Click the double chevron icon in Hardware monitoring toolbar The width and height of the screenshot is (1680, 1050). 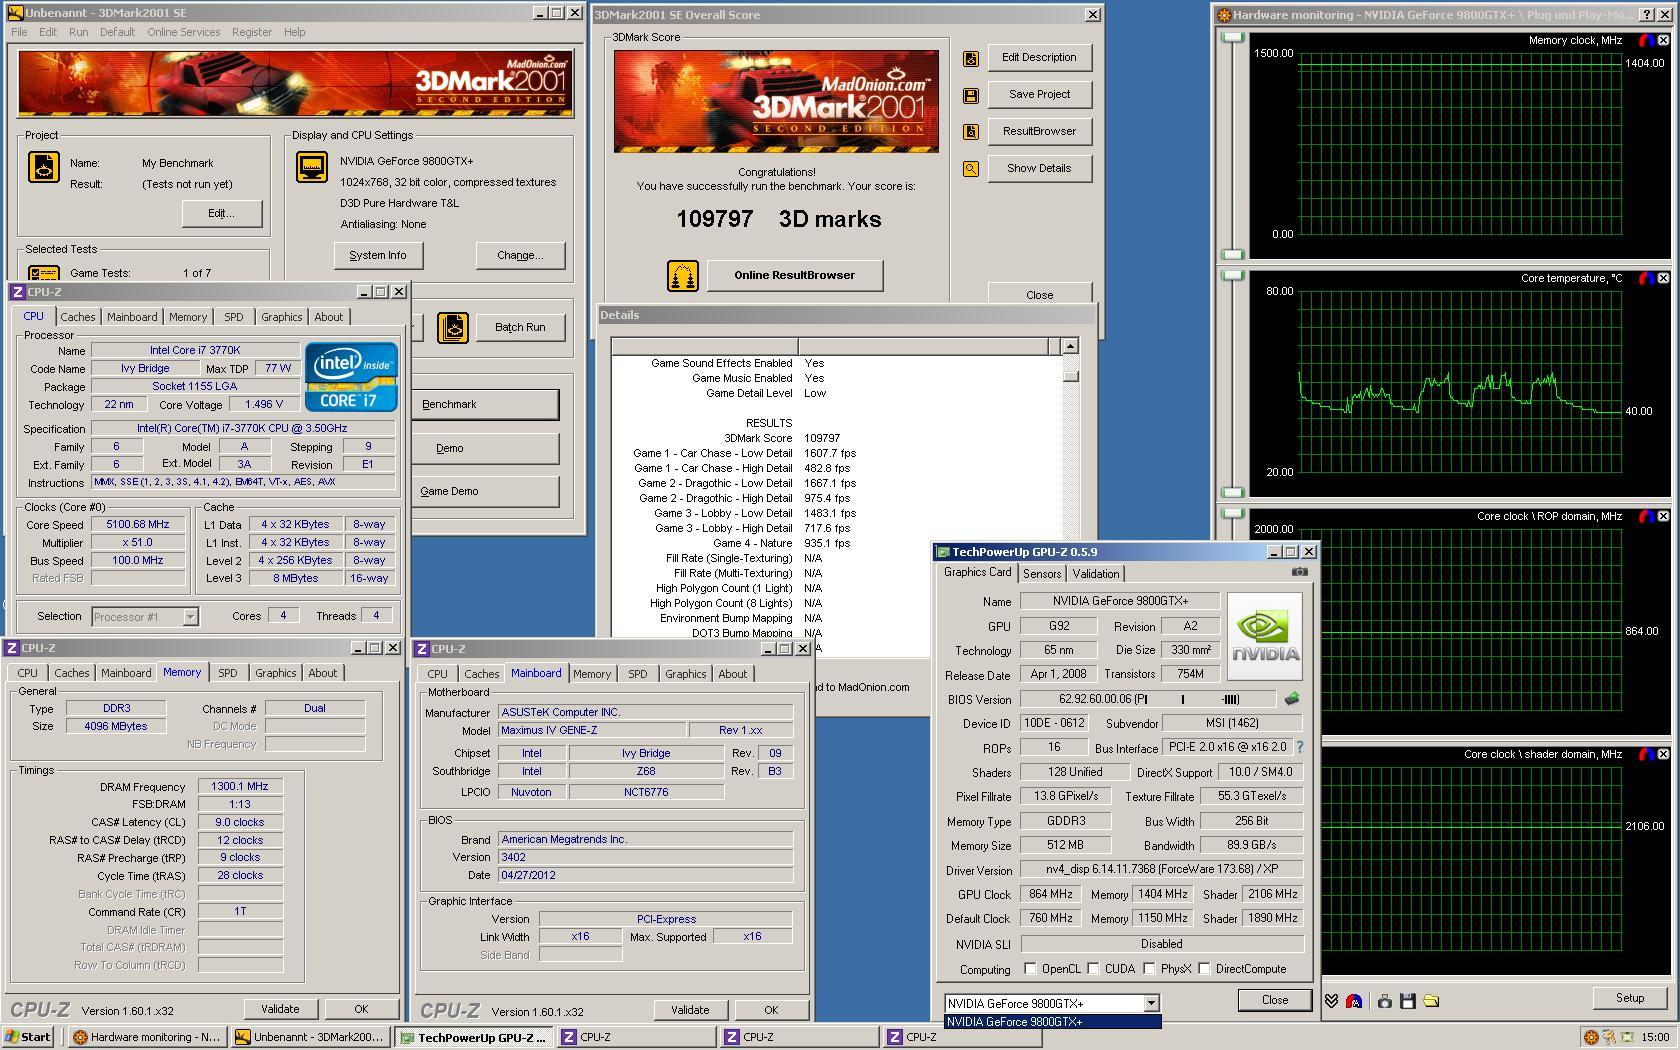tap(1332, 1000)
